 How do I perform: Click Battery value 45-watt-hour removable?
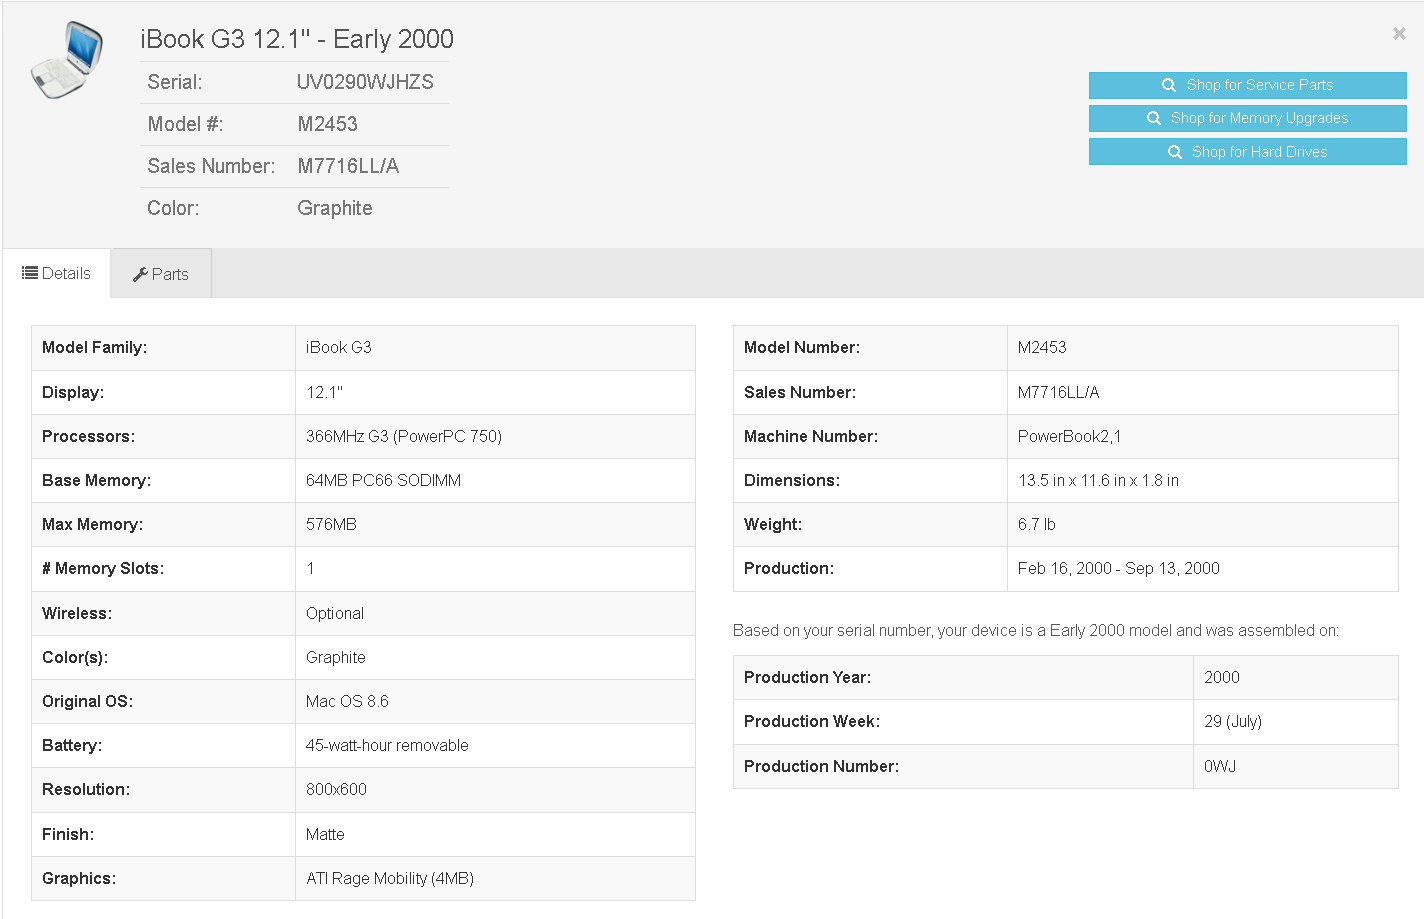(387, 745)
